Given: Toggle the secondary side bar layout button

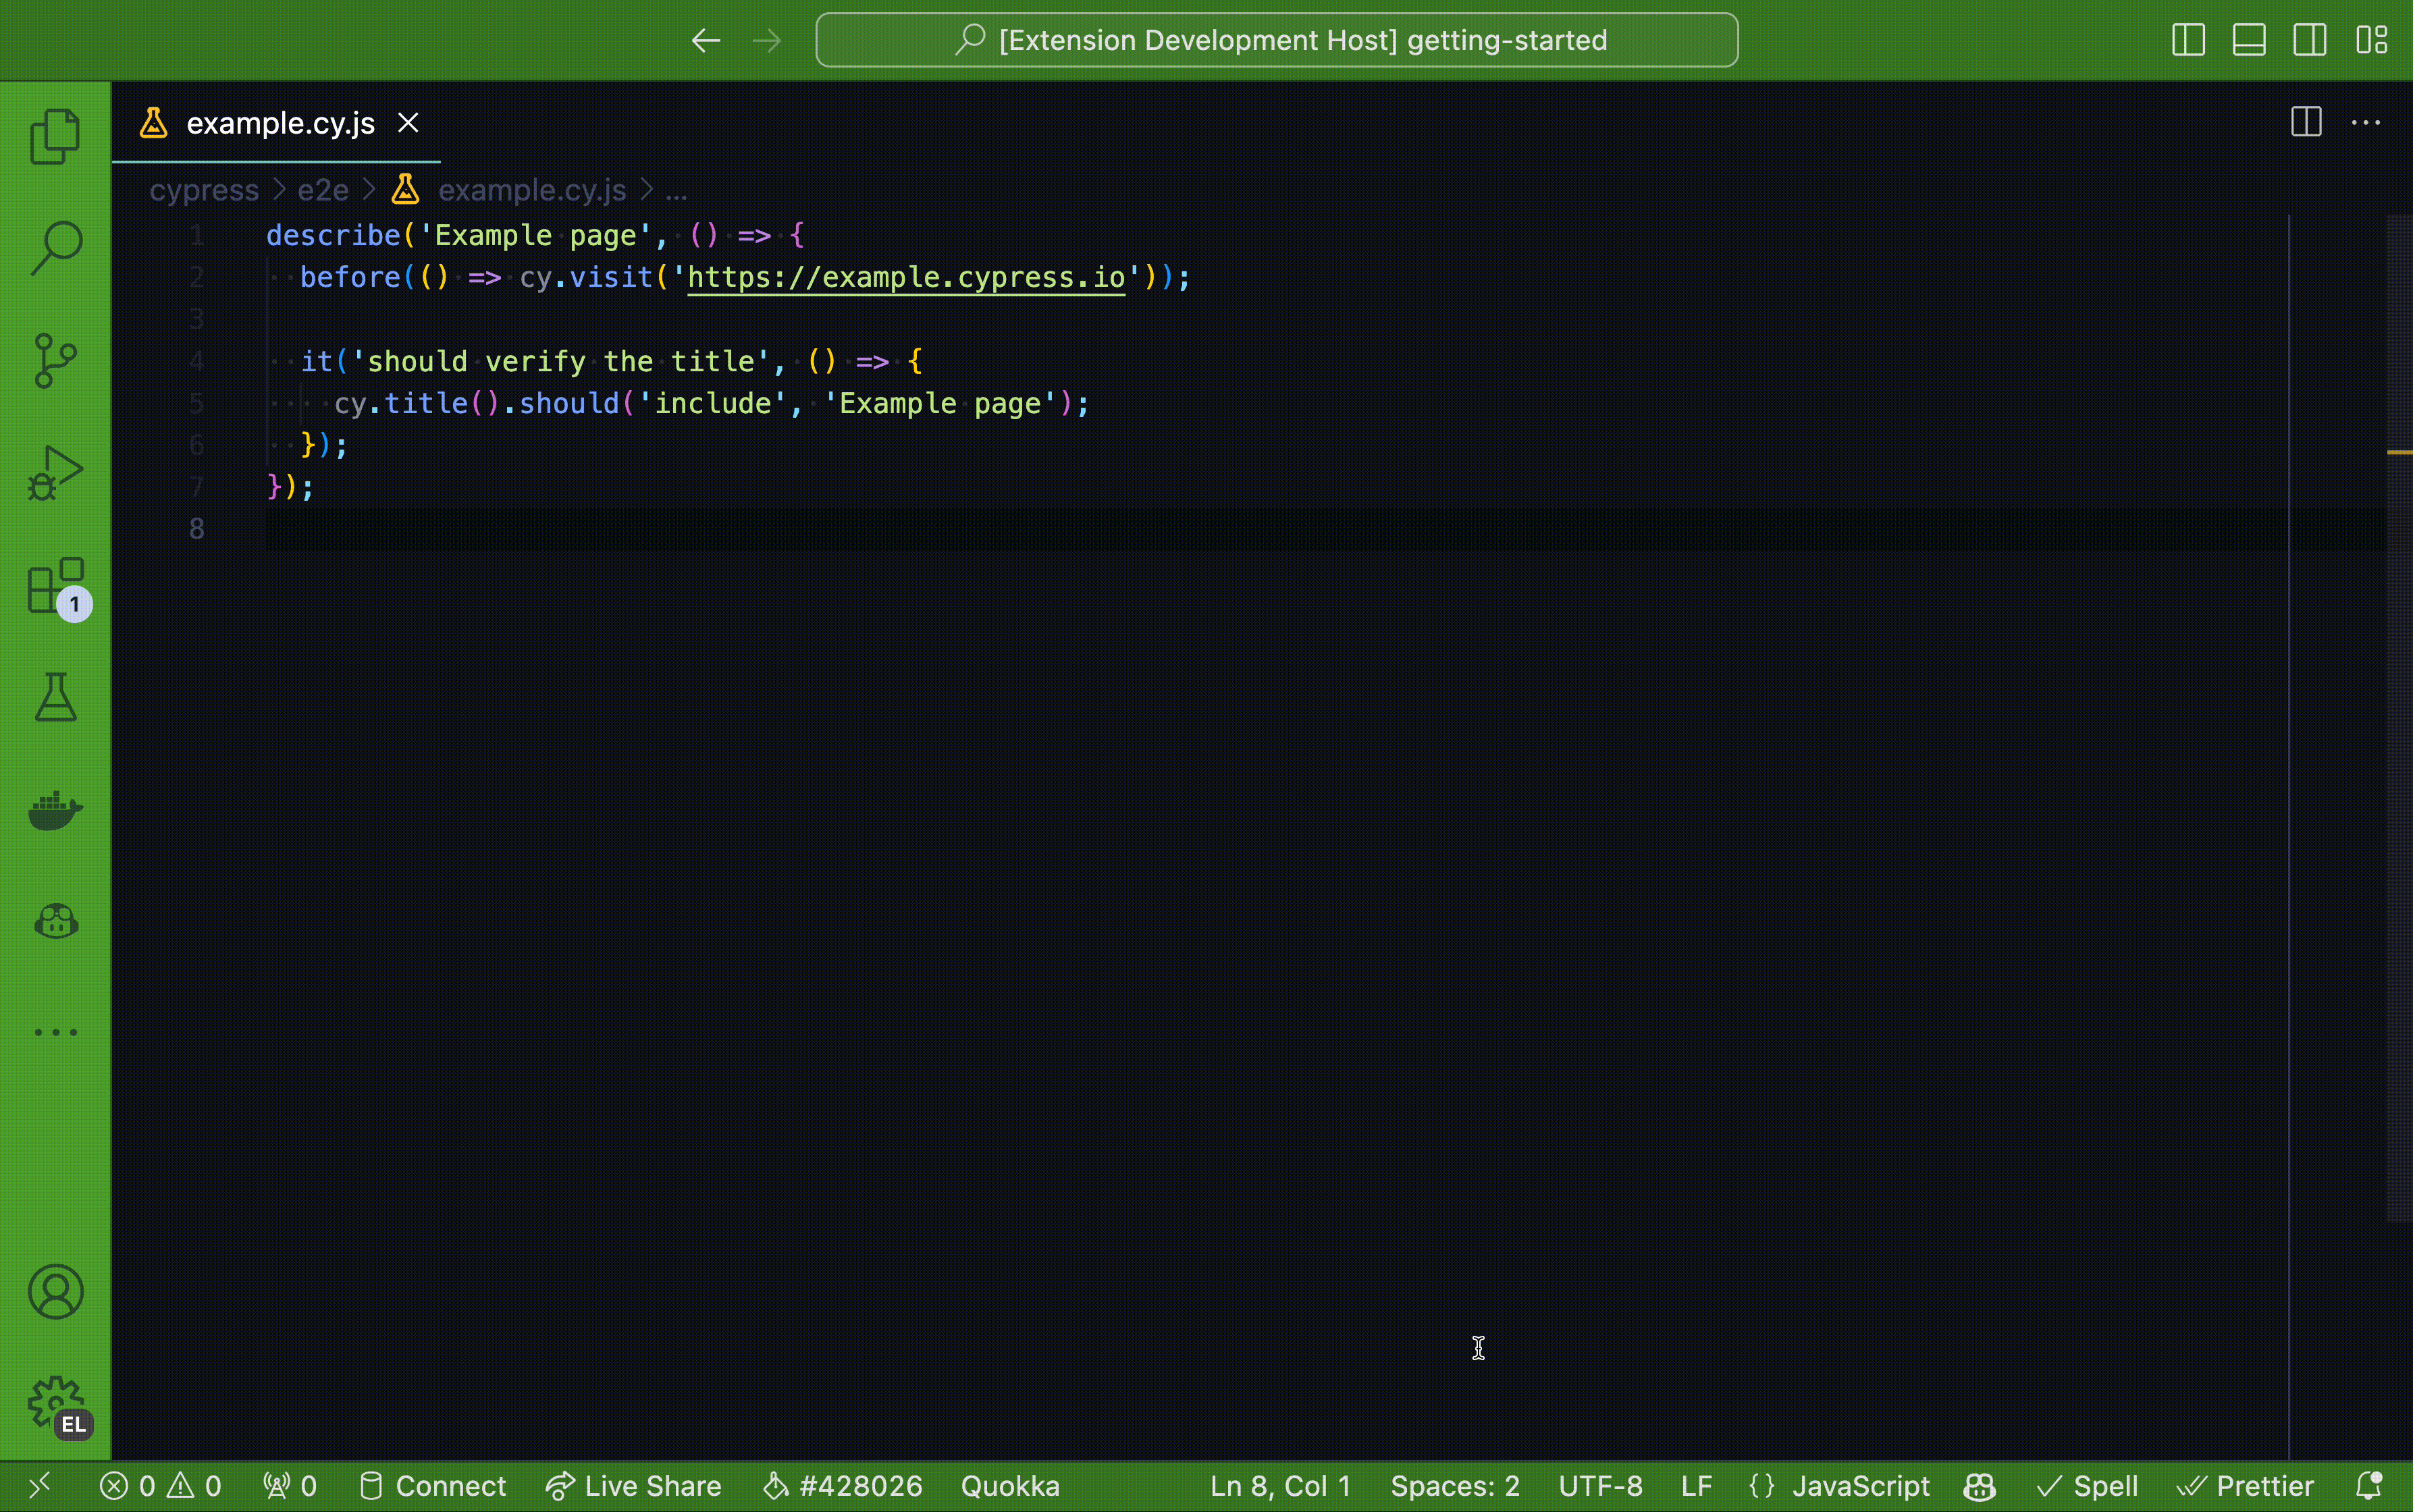Looking at the screenshot, I should (x=2309, y=40).
